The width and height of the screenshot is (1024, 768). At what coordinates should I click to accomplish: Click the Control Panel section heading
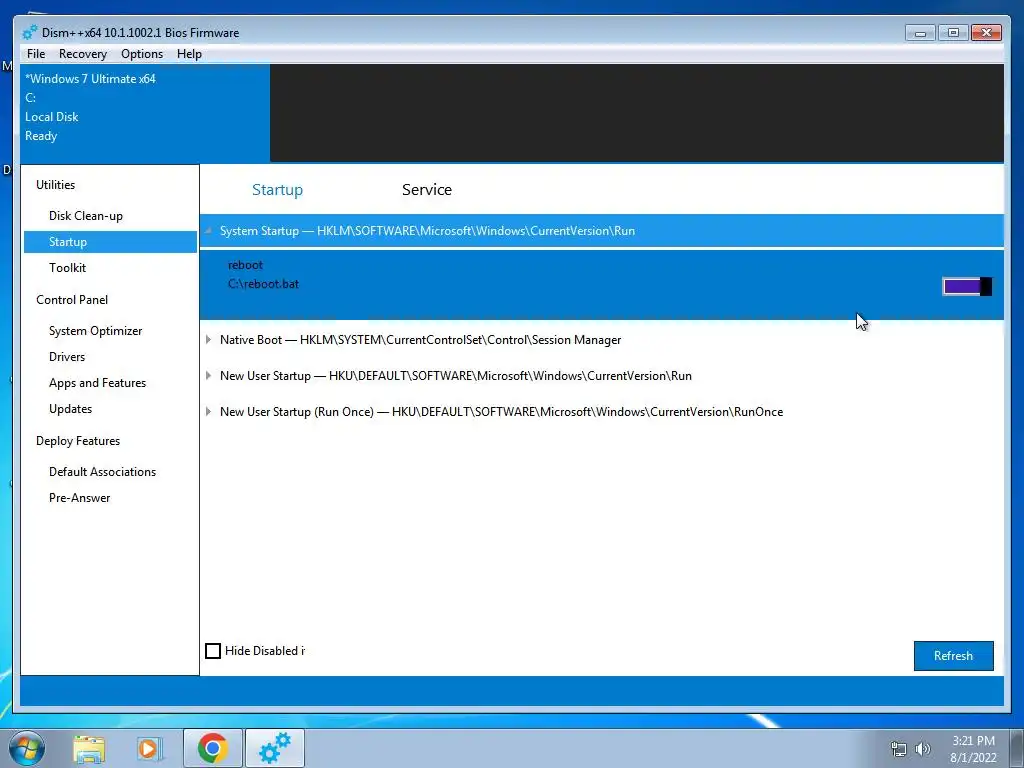72,300
